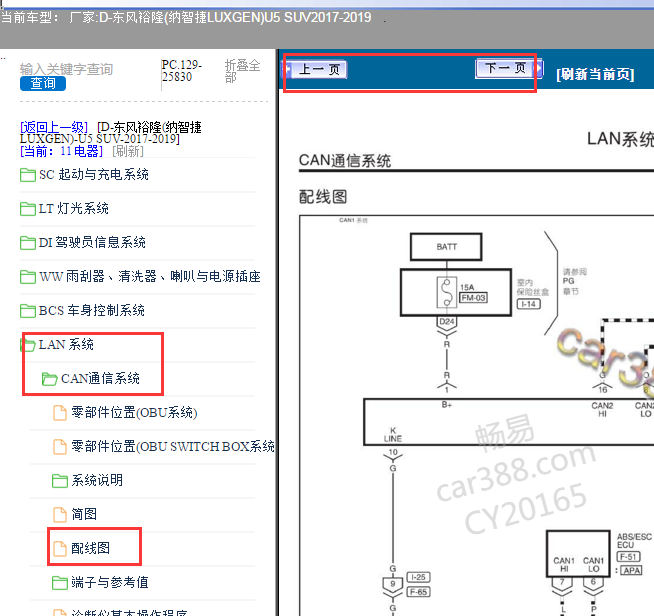Click the 简图 document icon
The image size is (654, 616).
pos(60,515)
